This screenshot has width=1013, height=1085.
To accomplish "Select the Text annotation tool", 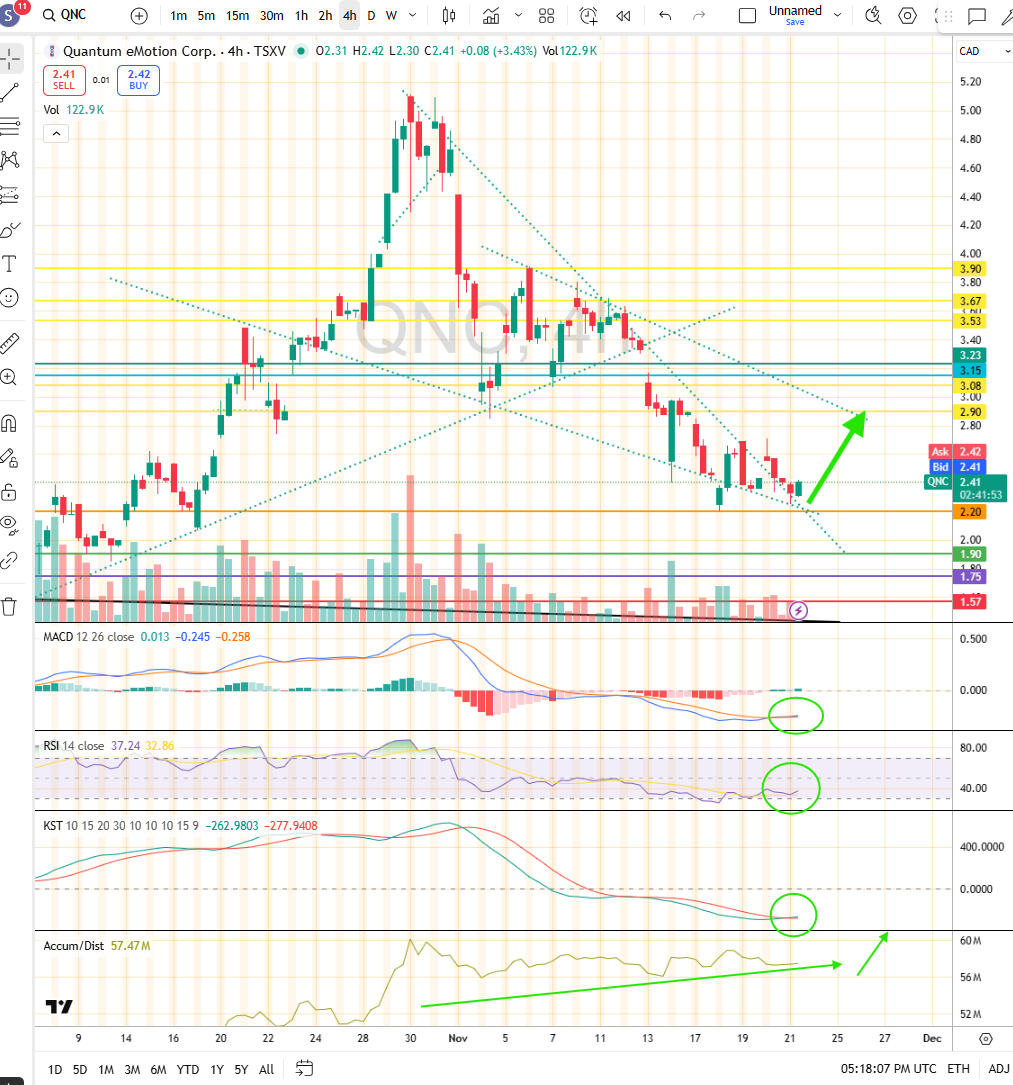I will tap(11, 264).
